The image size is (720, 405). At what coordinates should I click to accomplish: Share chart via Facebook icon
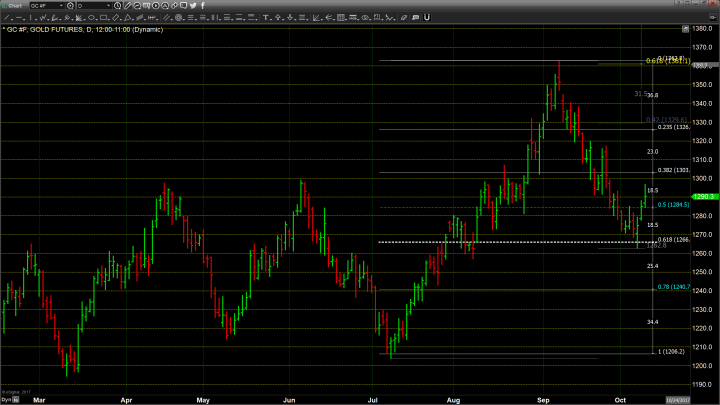[203, 6]
